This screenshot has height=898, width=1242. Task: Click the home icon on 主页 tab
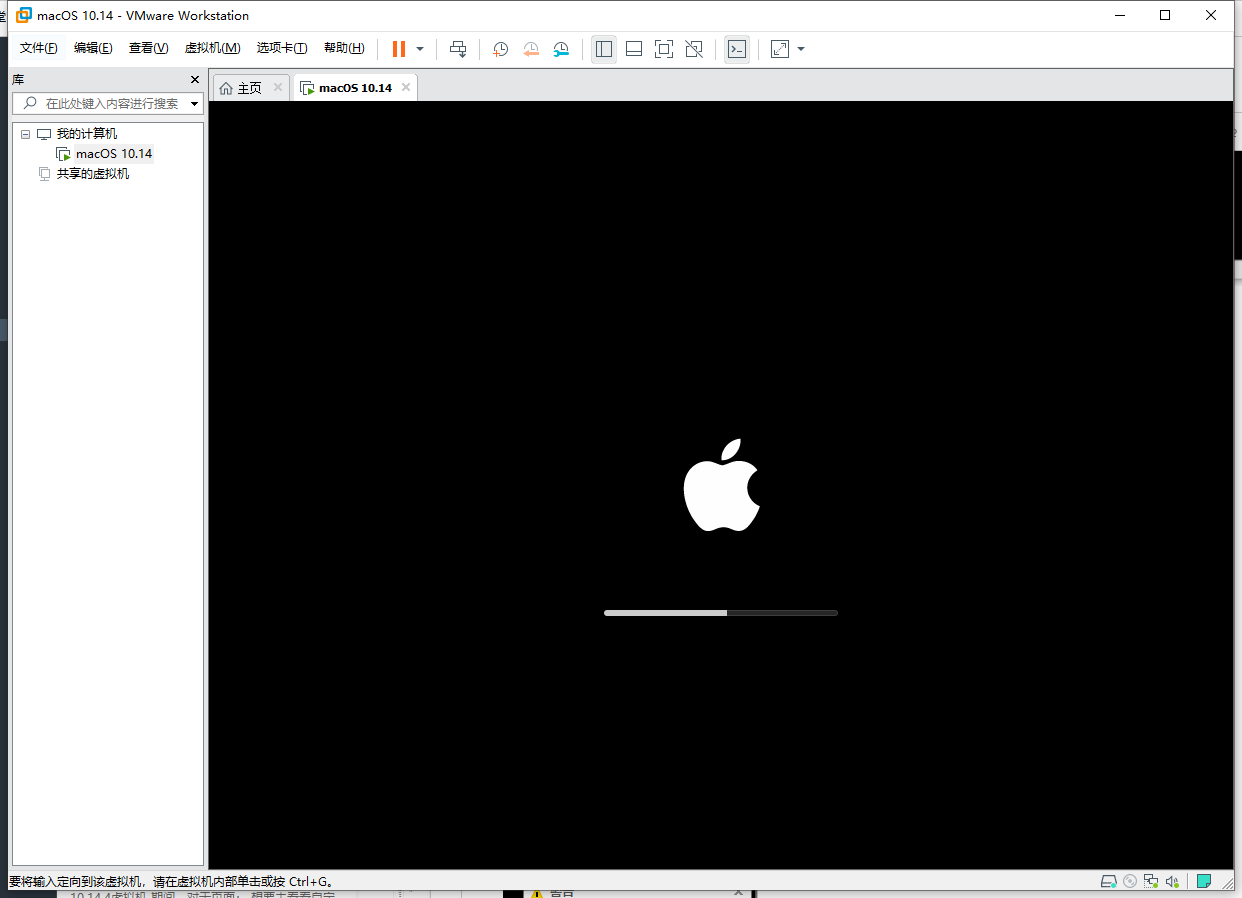(226, 88)
